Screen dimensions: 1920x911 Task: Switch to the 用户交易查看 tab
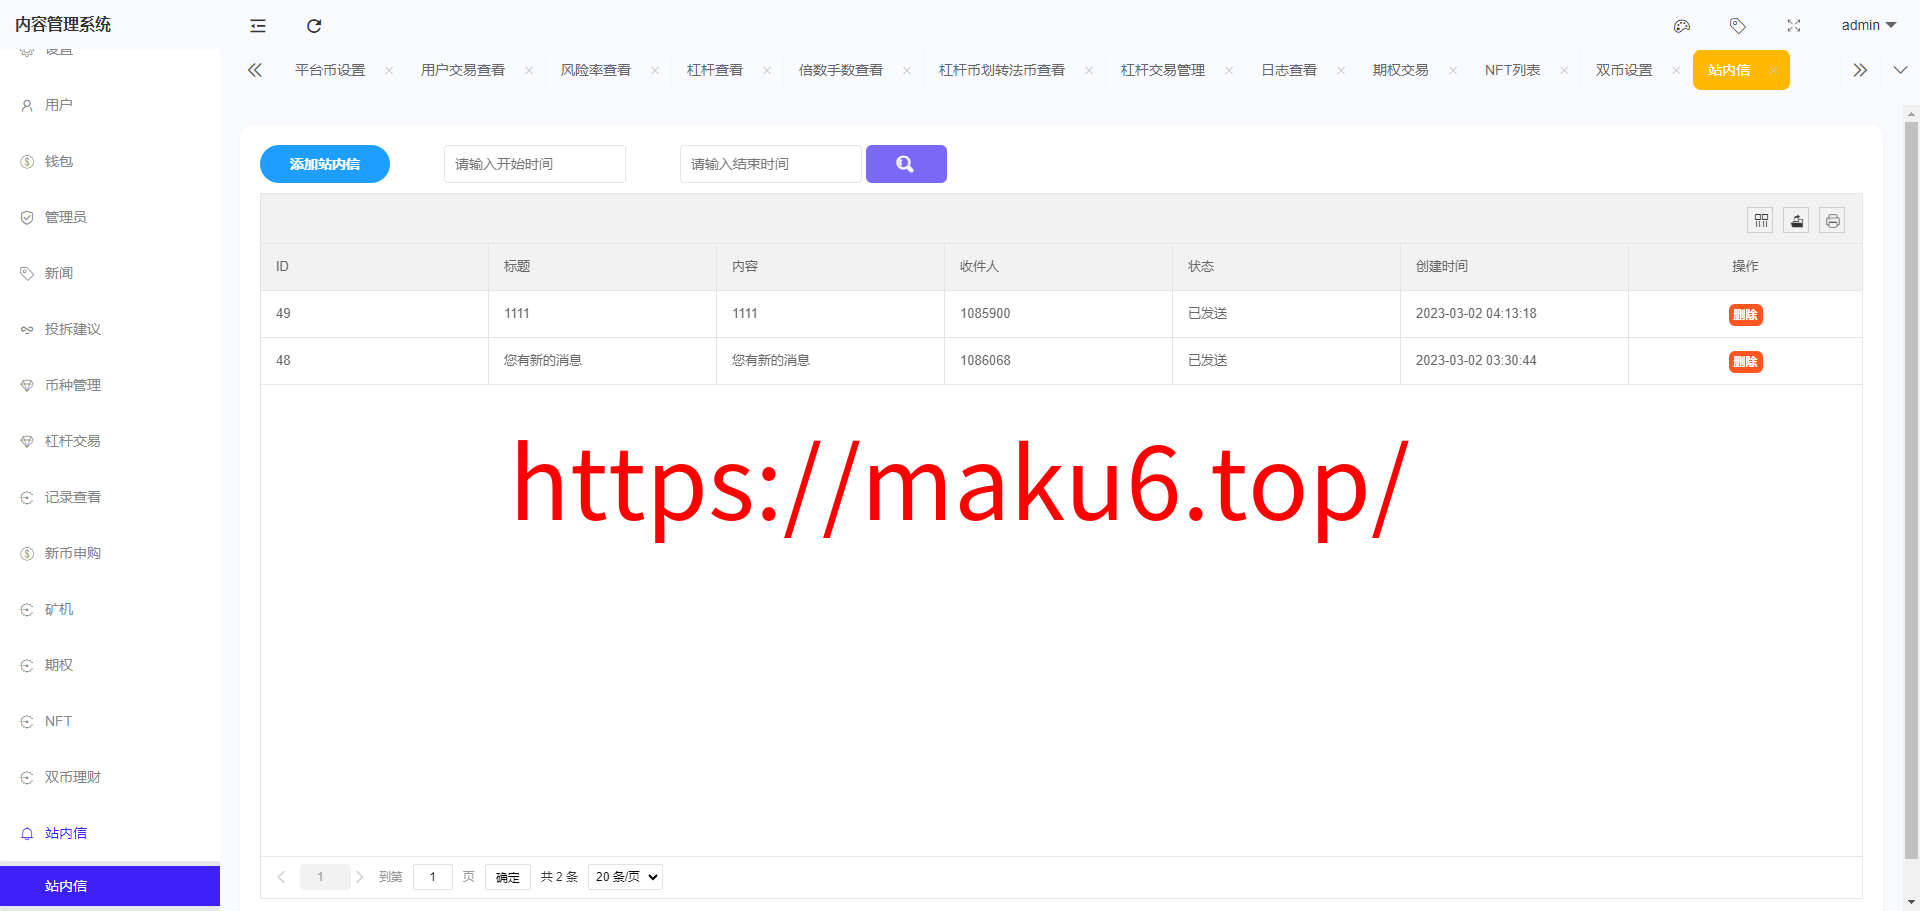click(463, 70)
